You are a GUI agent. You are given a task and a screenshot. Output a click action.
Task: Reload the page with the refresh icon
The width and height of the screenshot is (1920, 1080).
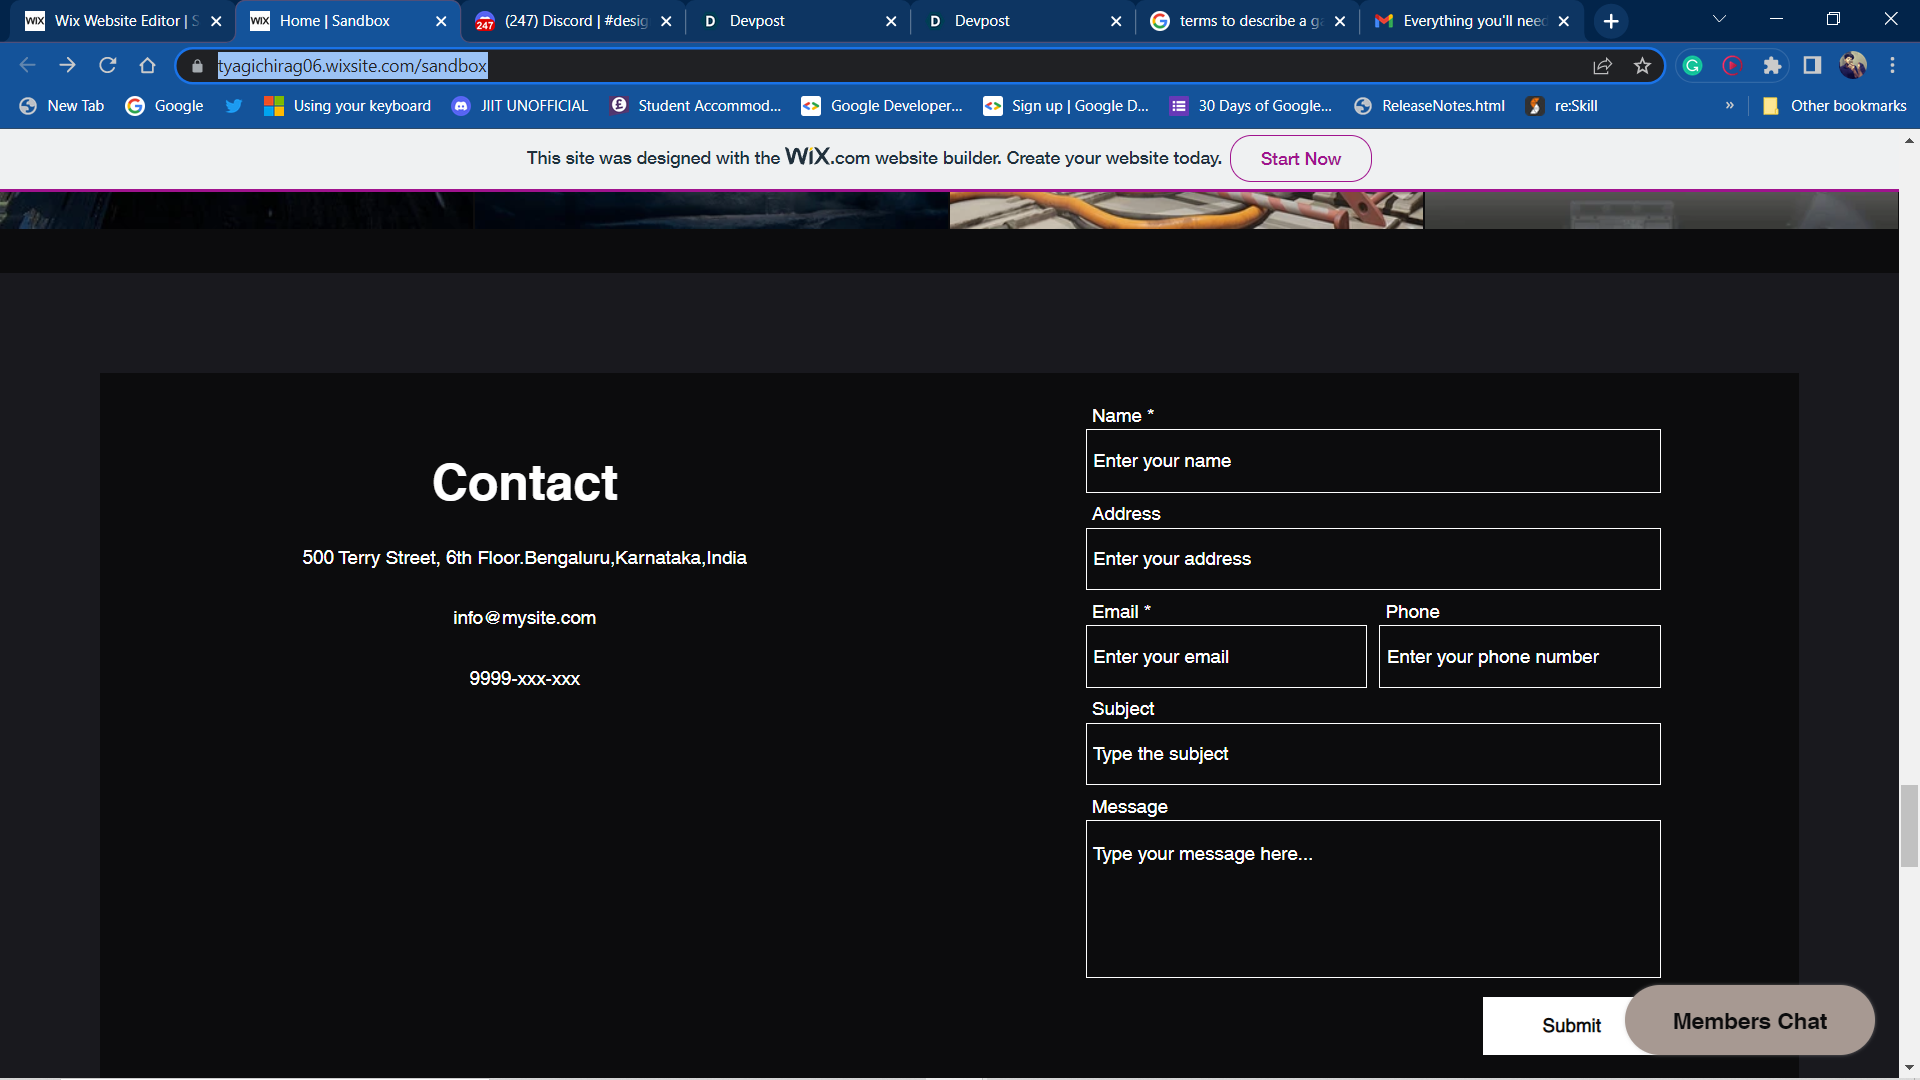tap(108, 66)
